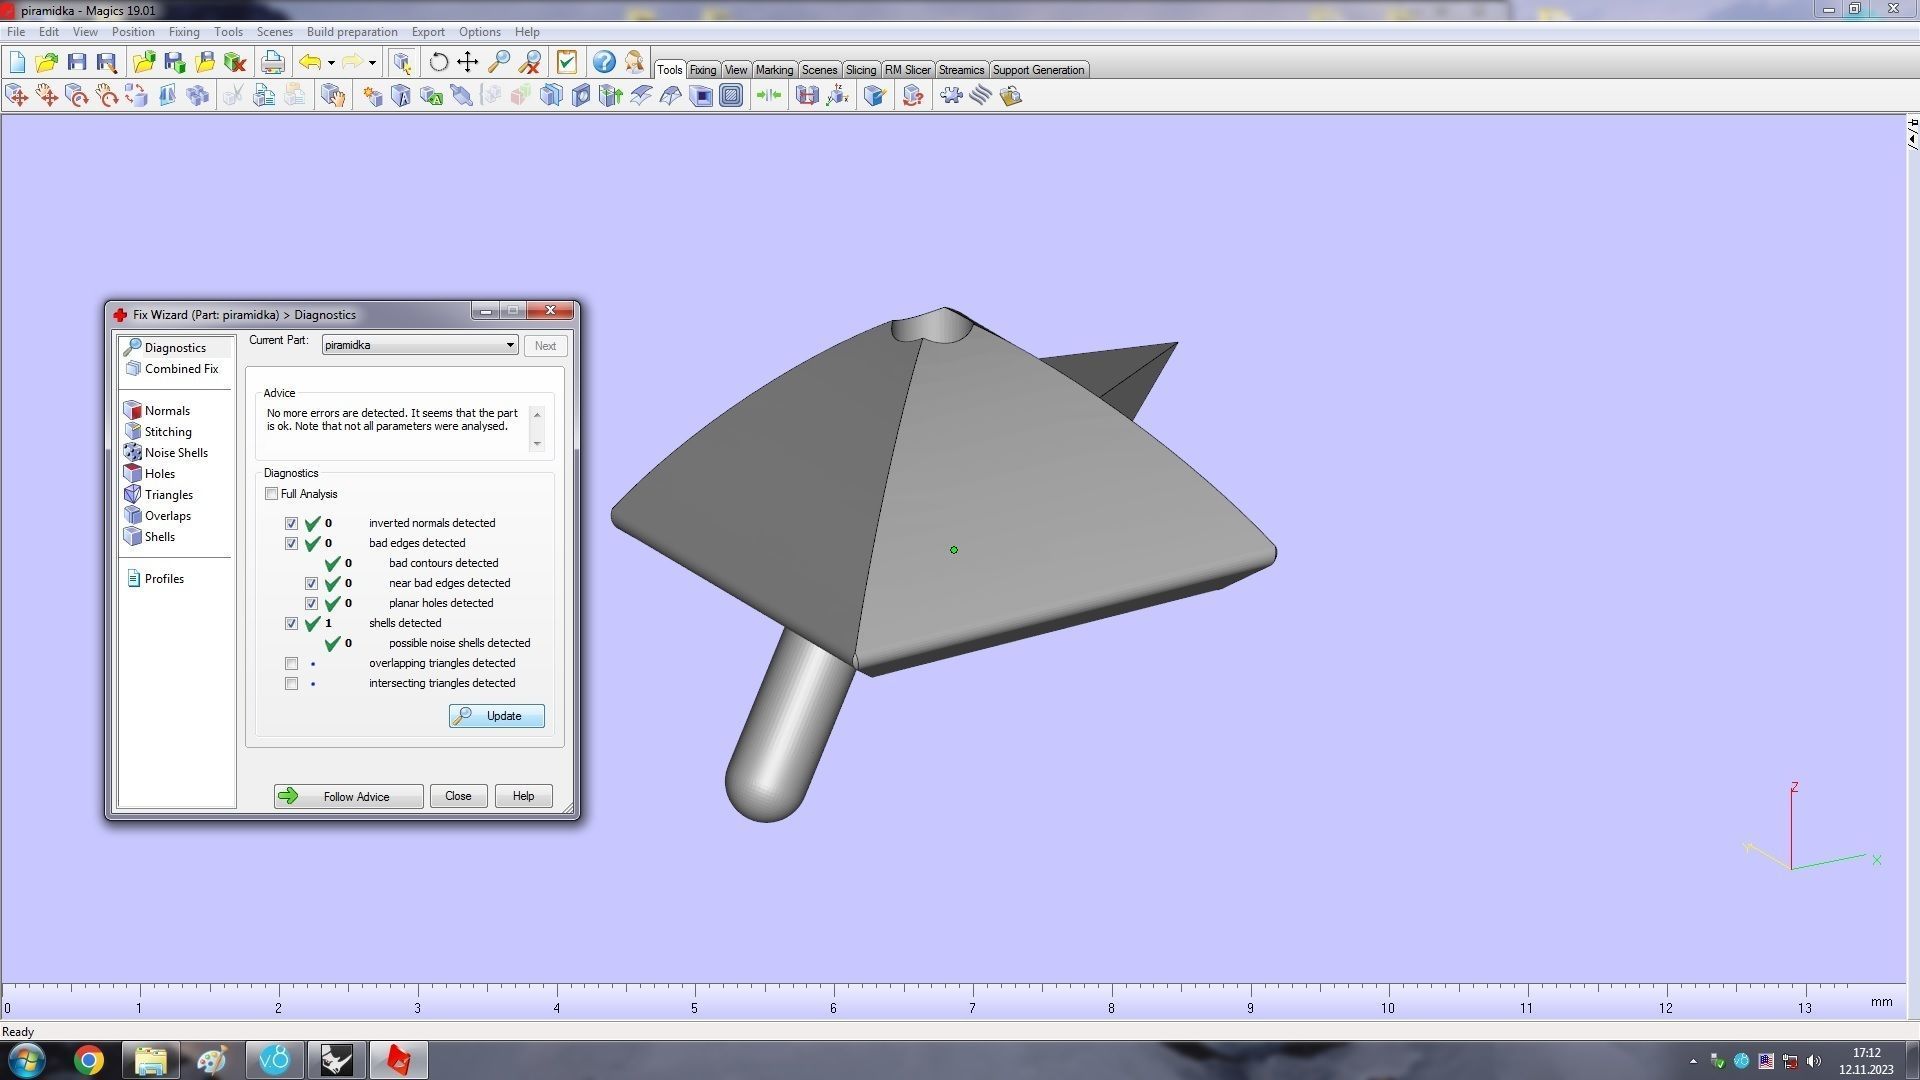Switch to the Support Generation tab

coord(1037,70)
